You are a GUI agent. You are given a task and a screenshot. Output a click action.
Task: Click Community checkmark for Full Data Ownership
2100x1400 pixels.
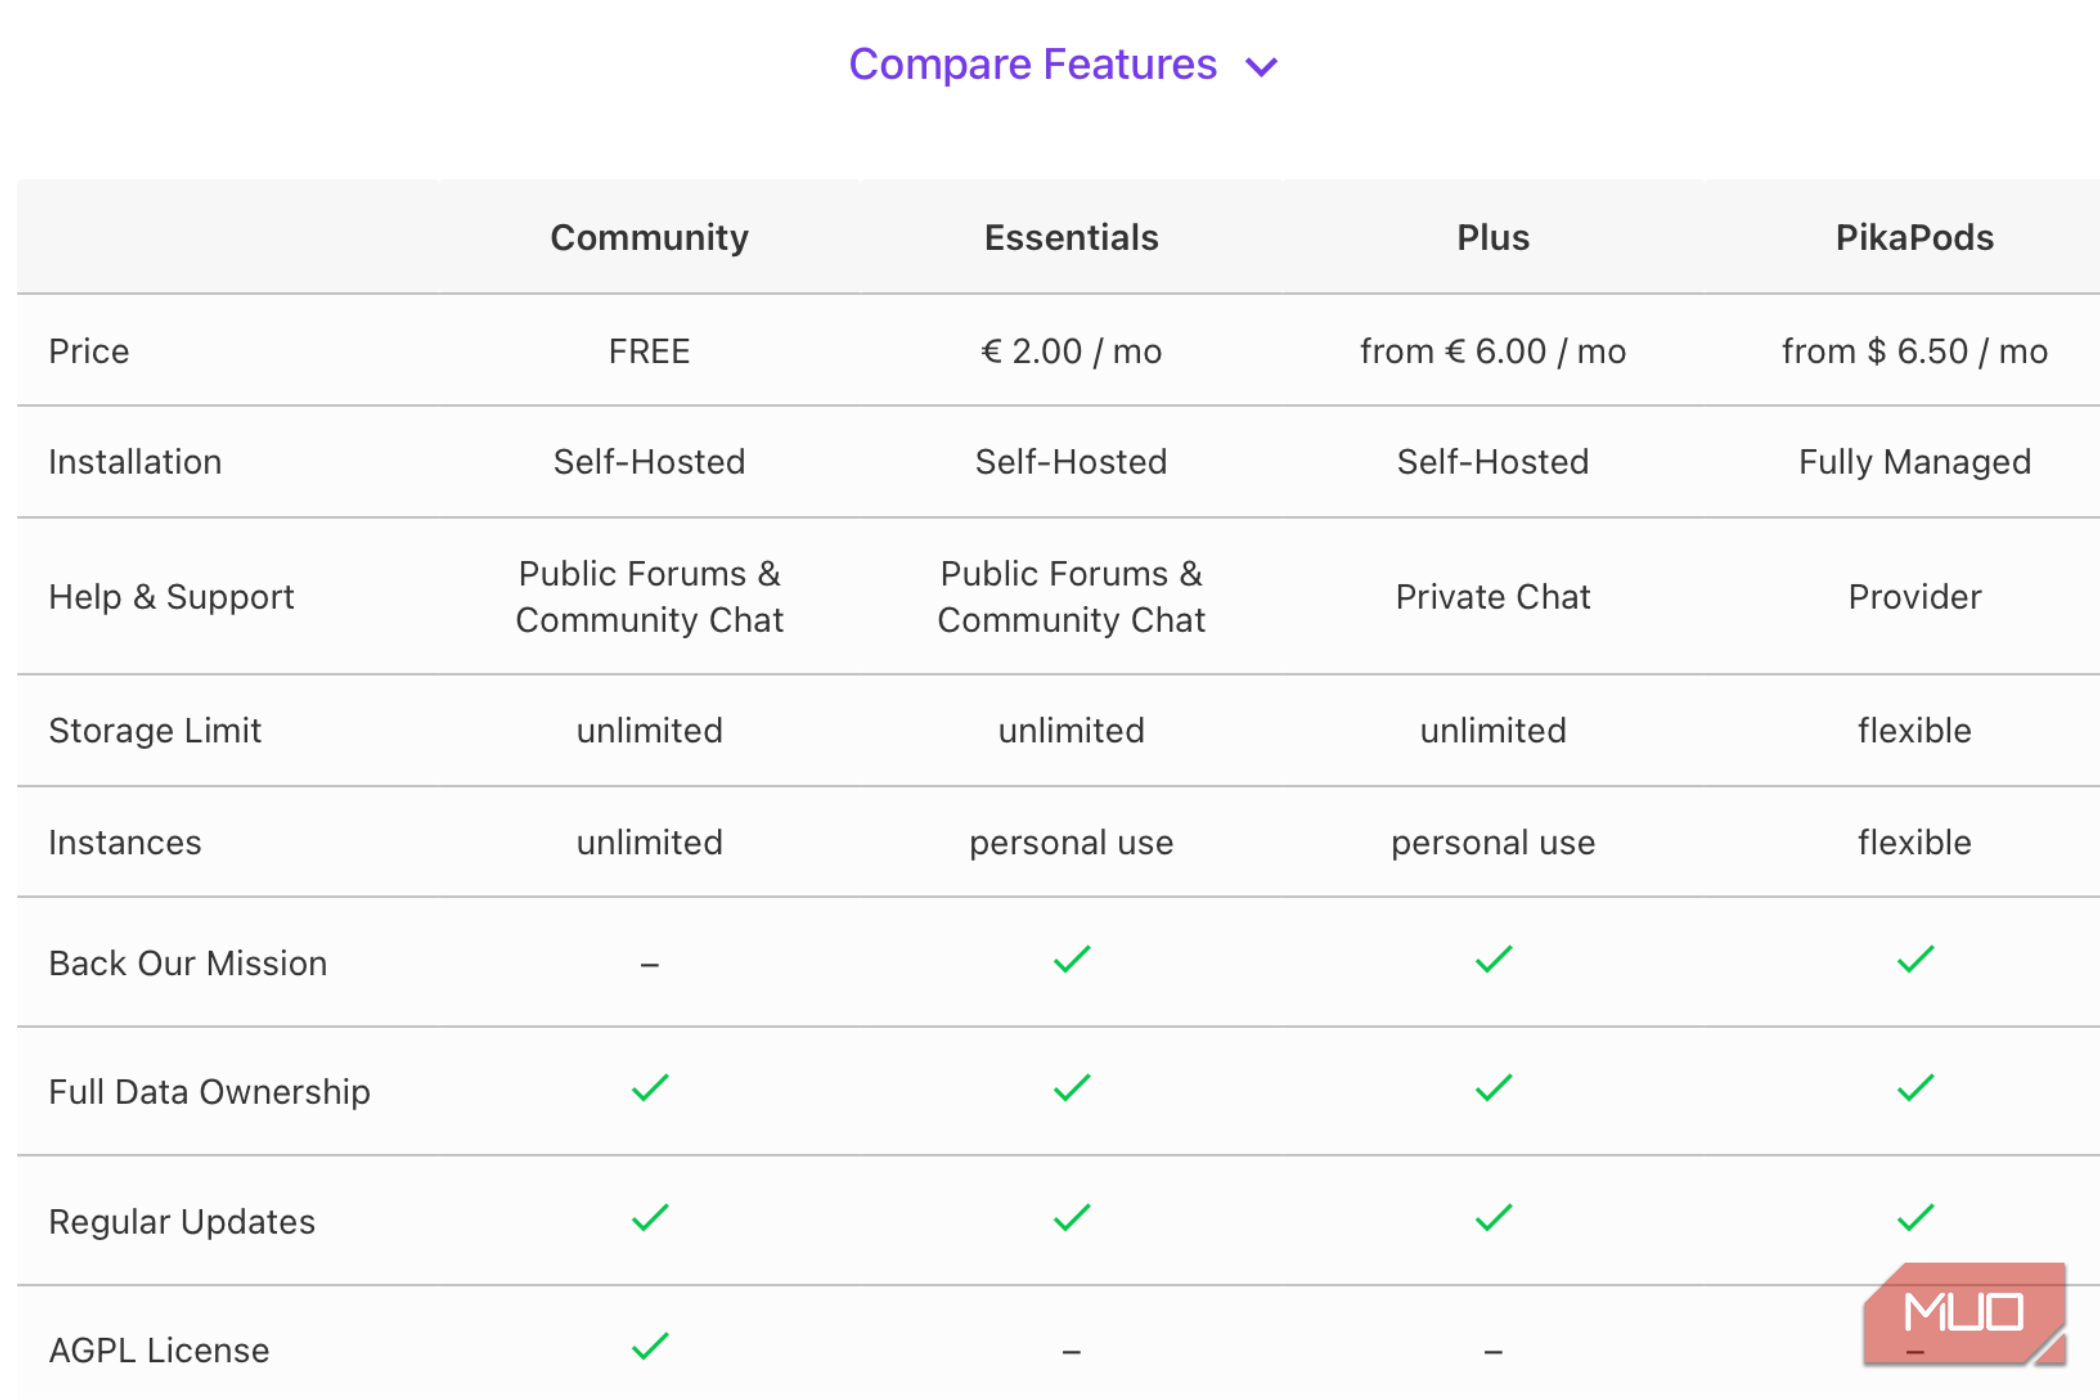(650, 1088)
